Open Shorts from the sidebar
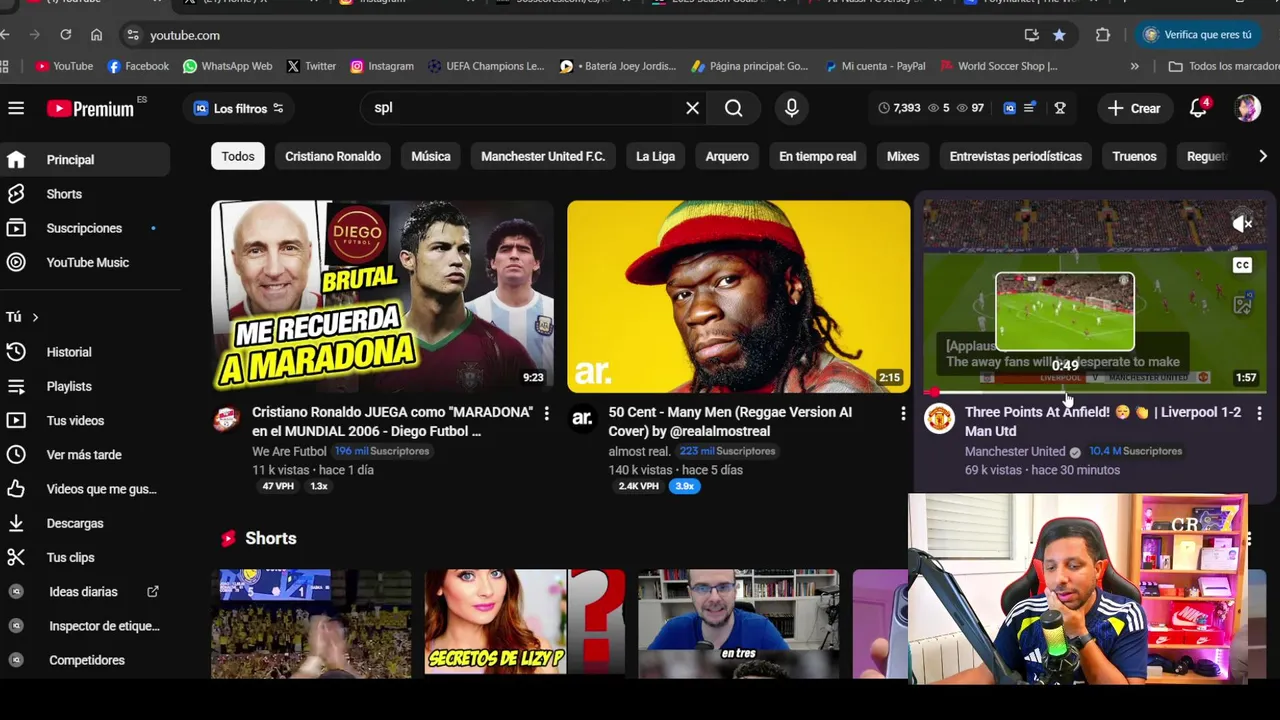This screenshot has width=1280, height=720. tap(85, 194)
